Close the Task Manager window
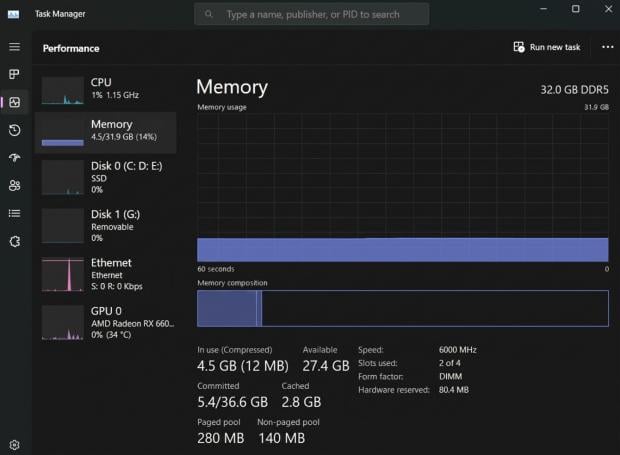The width and height of the screenshot is (620, 455). coord(608,9)
